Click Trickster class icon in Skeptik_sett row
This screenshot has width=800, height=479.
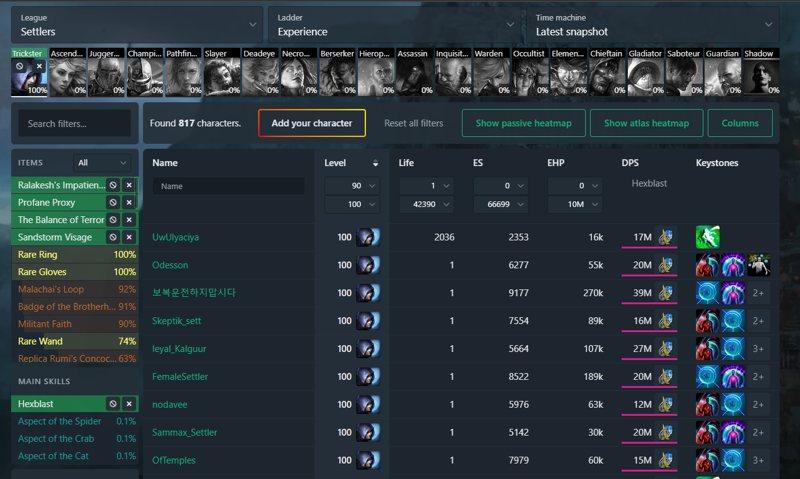pos(368,321)
